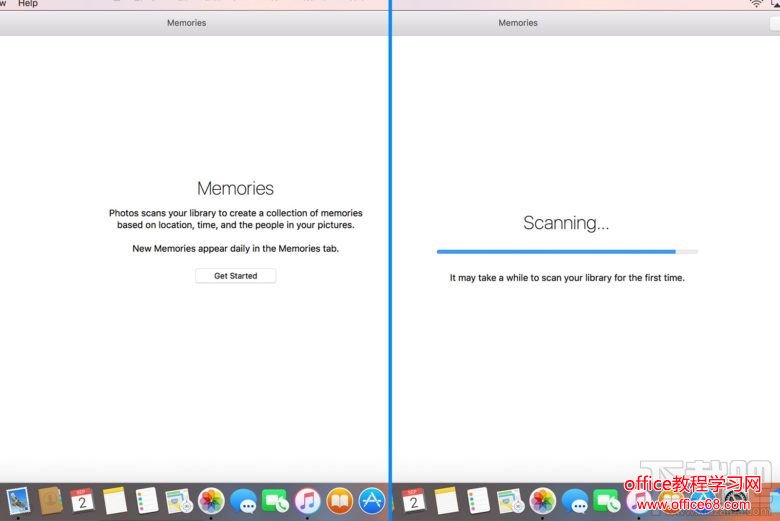Open Reminders in the Scanning screen's dock
Screen dimensions: 780x521
[x=478, y=501]
